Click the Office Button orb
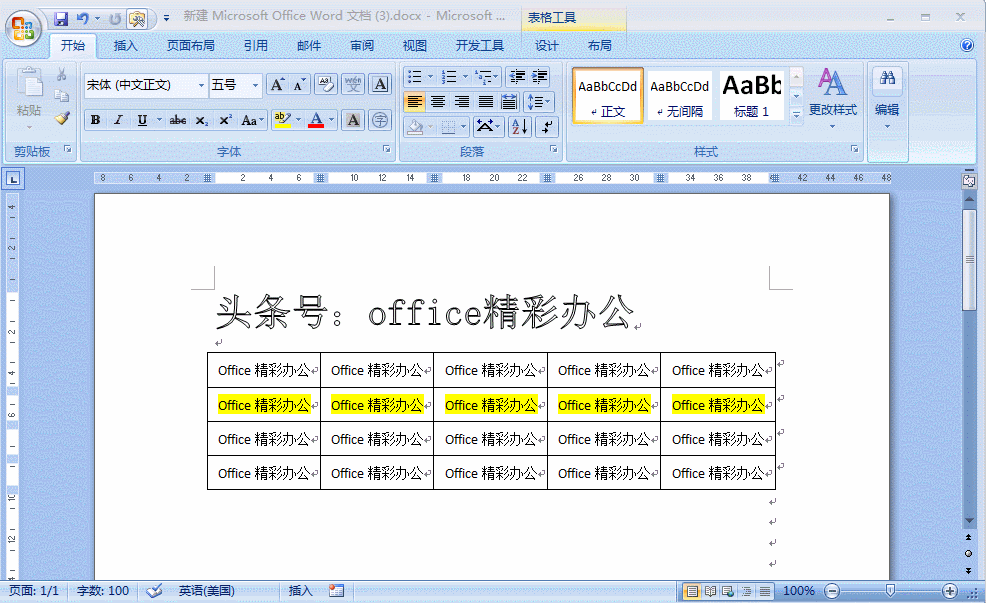Viewport: 986px width, 603px height. pyautogui.click(x=24, y=28)
